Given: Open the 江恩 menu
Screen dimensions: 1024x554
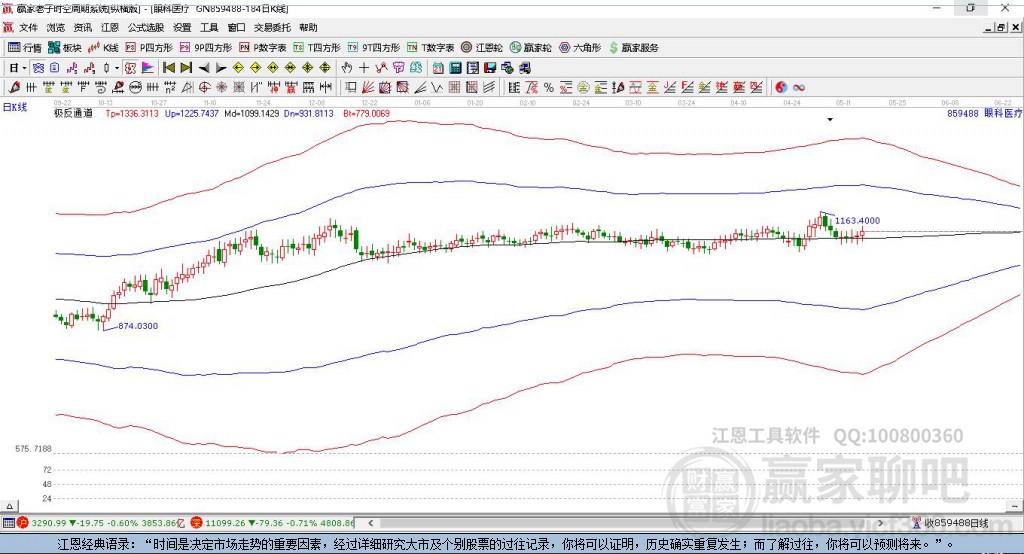Looking at the screenshot, I should [x=110, y=27].
